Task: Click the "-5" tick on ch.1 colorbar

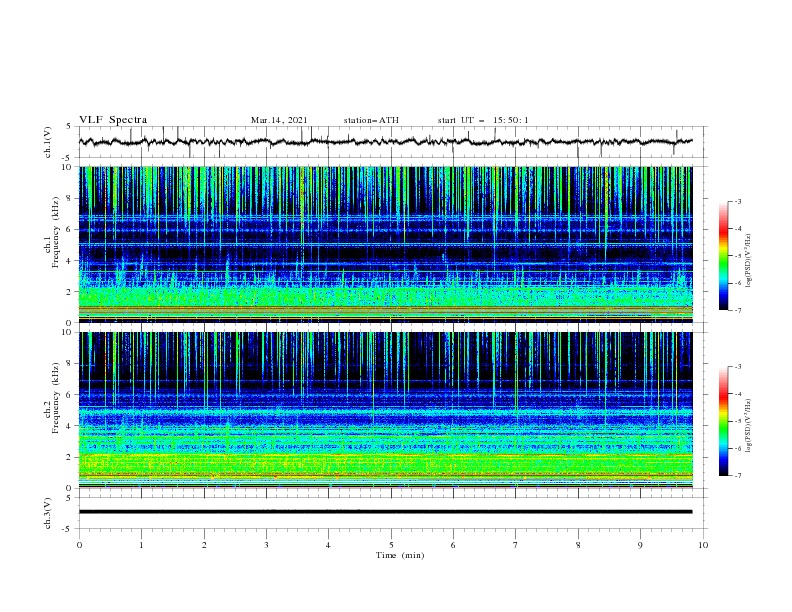Action: 737,256
